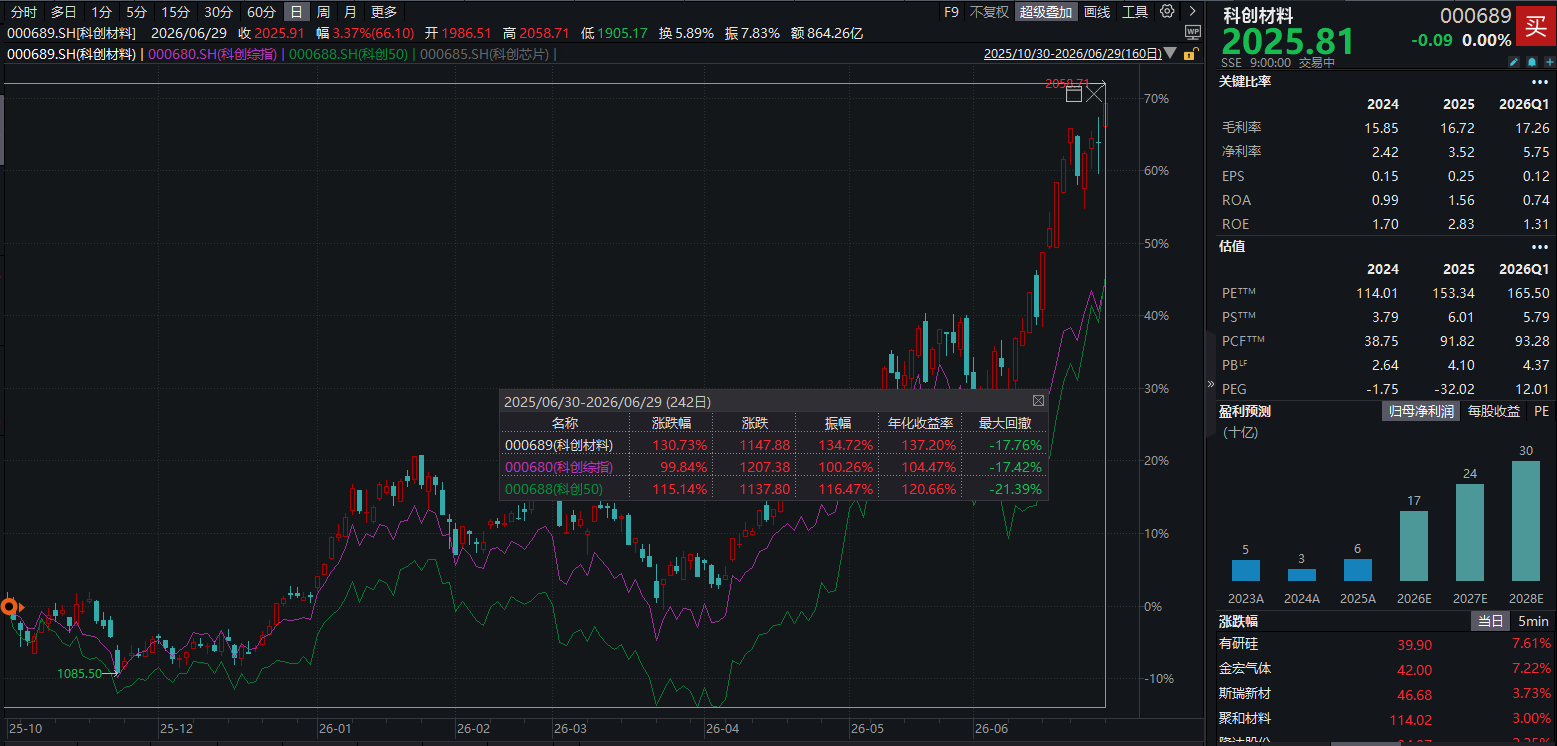1557x746 pixels.
Task: Open the 画线 drawing tools
Action: 1097,12
